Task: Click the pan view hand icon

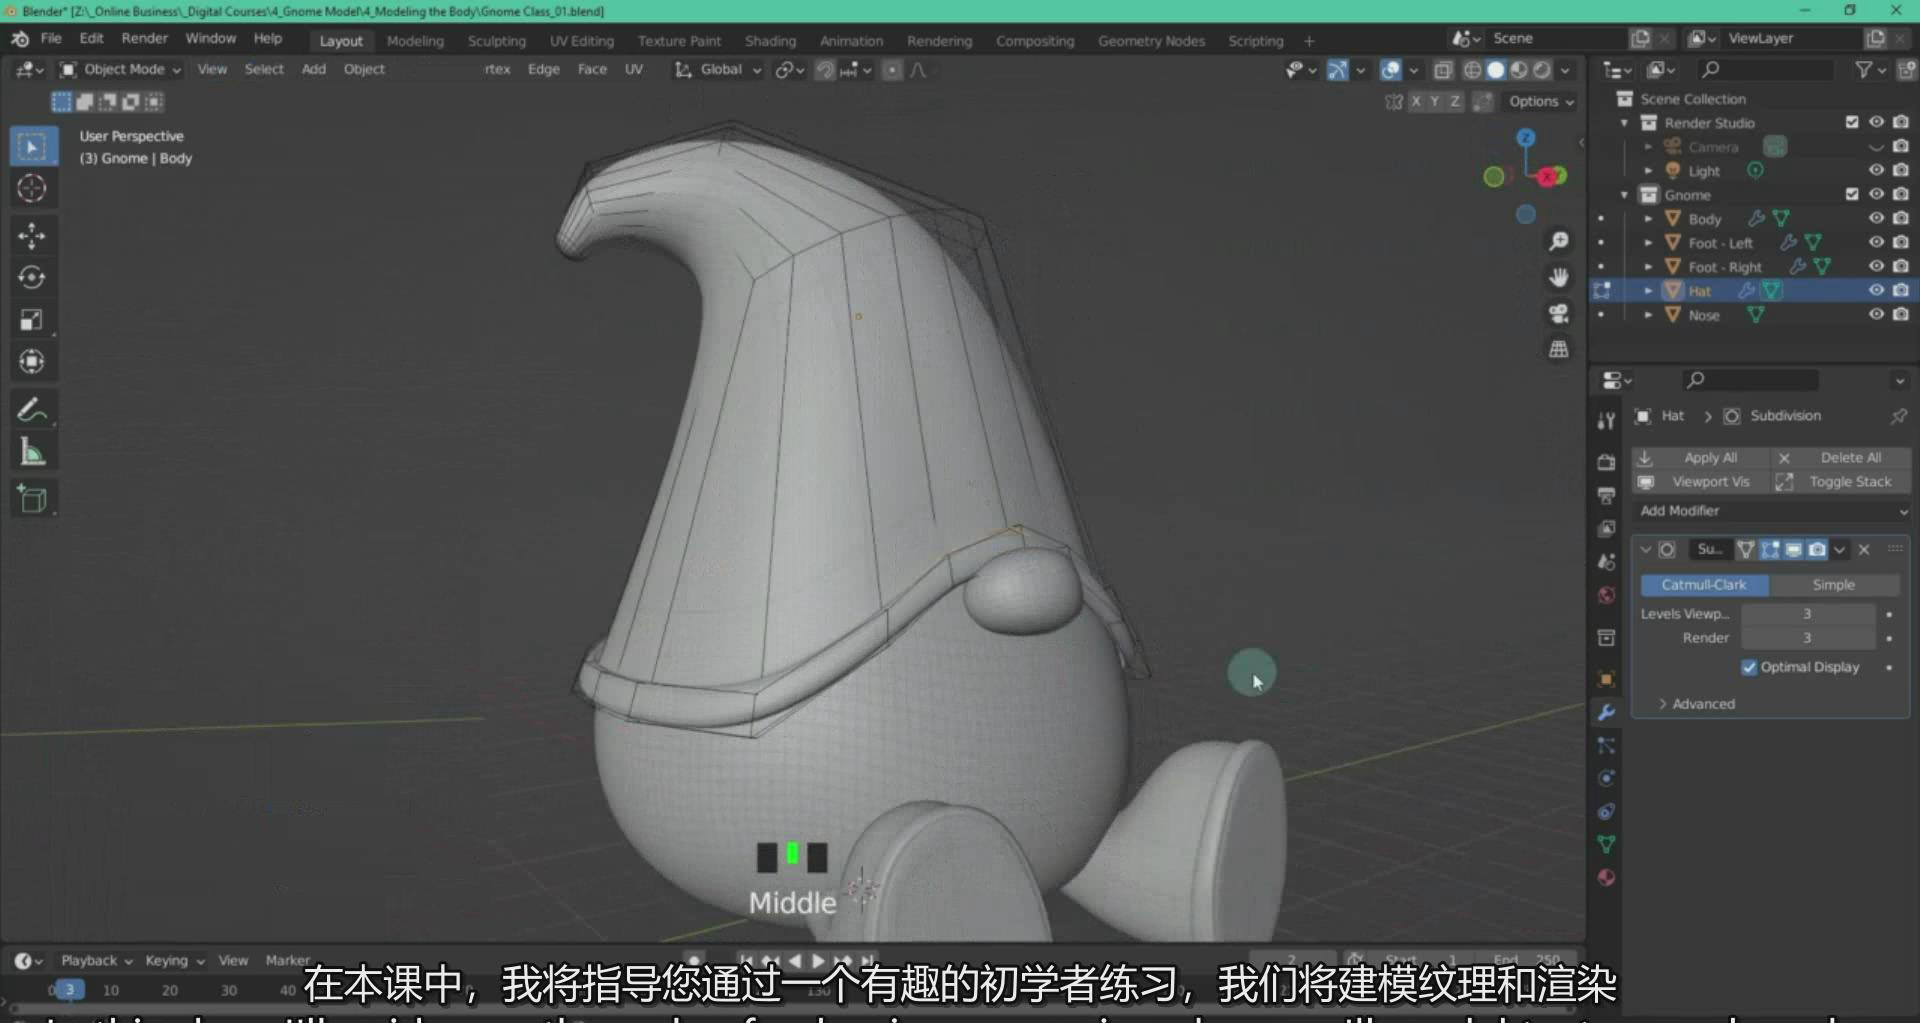Action: click(x=1559, y=277)
